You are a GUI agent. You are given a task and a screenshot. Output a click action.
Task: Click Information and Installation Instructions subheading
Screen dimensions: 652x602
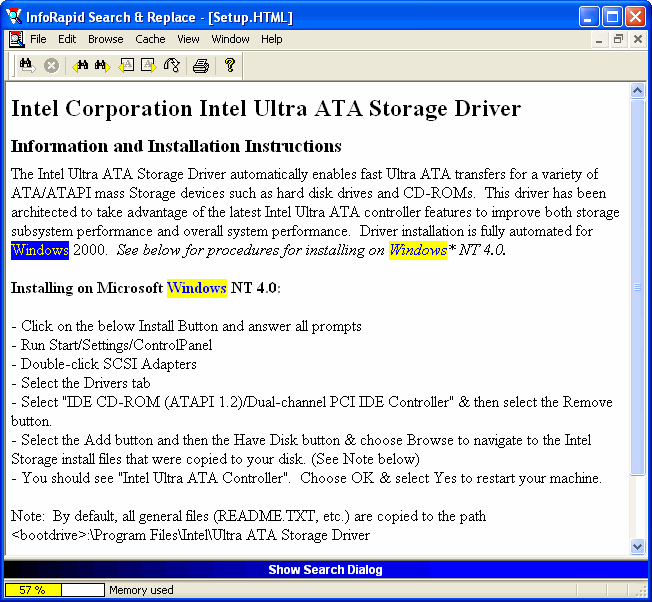tap(176, 146)
